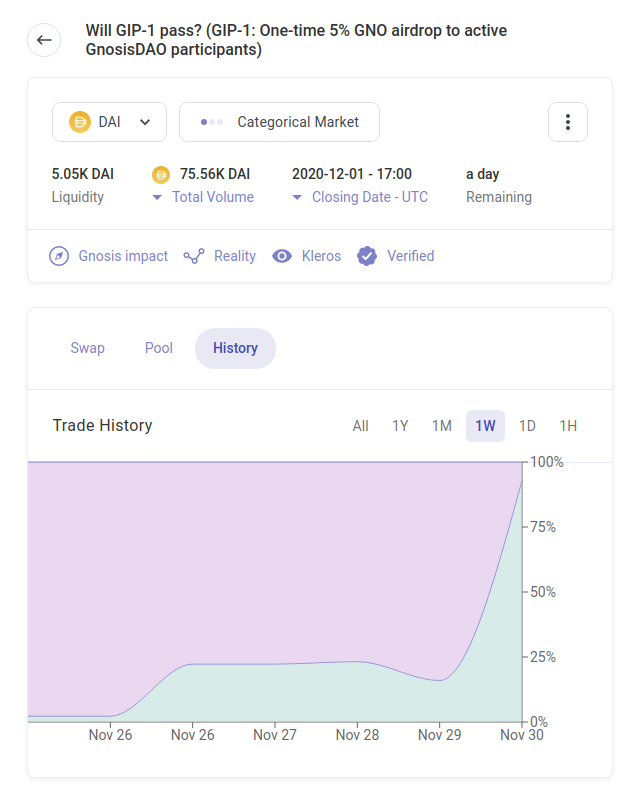Click the Categorical Market button

(279, 122)
